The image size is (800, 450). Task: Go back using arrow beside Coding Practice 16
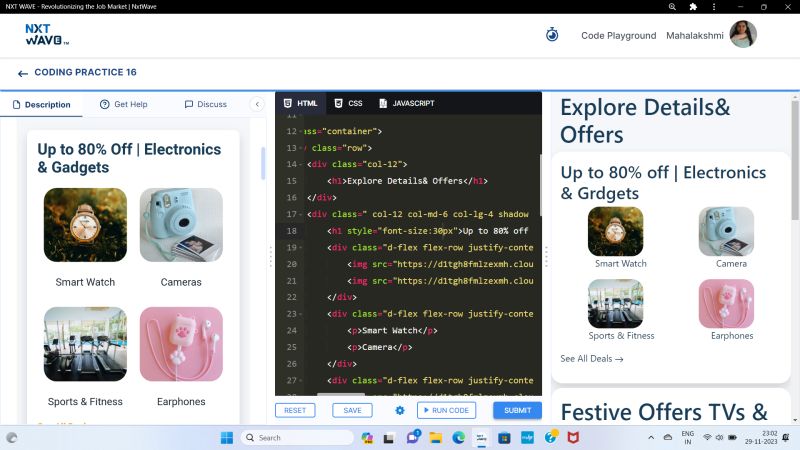(22, 73)
